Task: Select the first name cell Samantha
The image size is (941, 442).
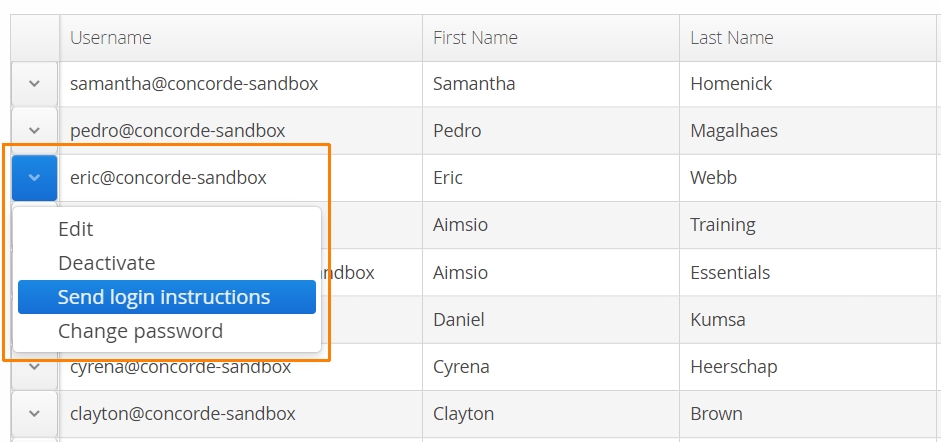Action: coord(551,84)
